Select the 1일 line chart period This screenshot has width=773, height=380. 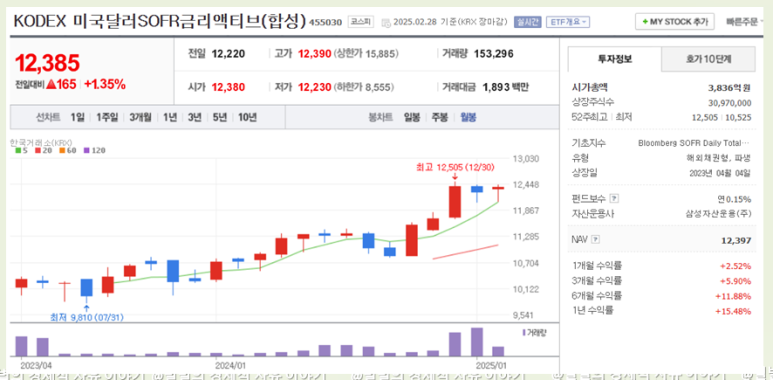(x=77, y=117)
